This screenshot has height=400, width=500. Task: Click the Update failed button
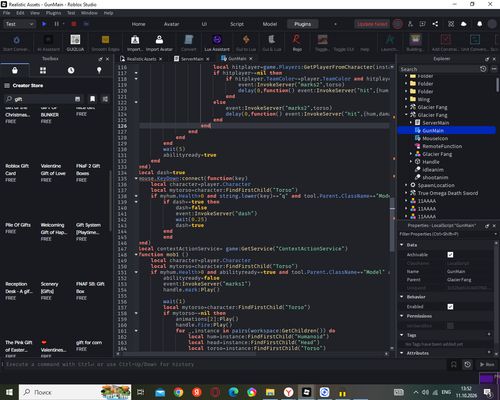click(x=372, y=24)
